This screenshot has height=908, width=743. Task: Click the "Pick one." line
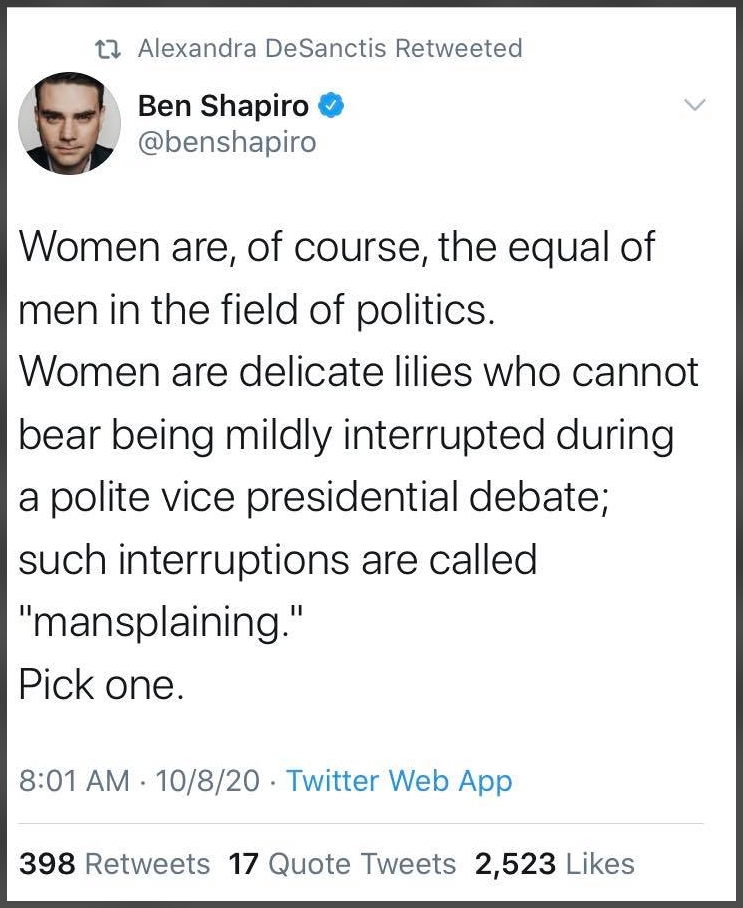102,684
